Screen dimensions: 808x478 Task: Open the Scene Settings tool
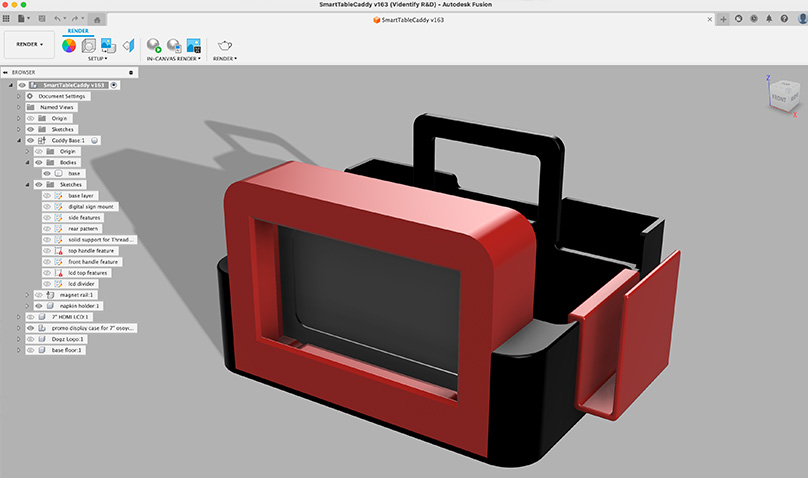point(89,45)
